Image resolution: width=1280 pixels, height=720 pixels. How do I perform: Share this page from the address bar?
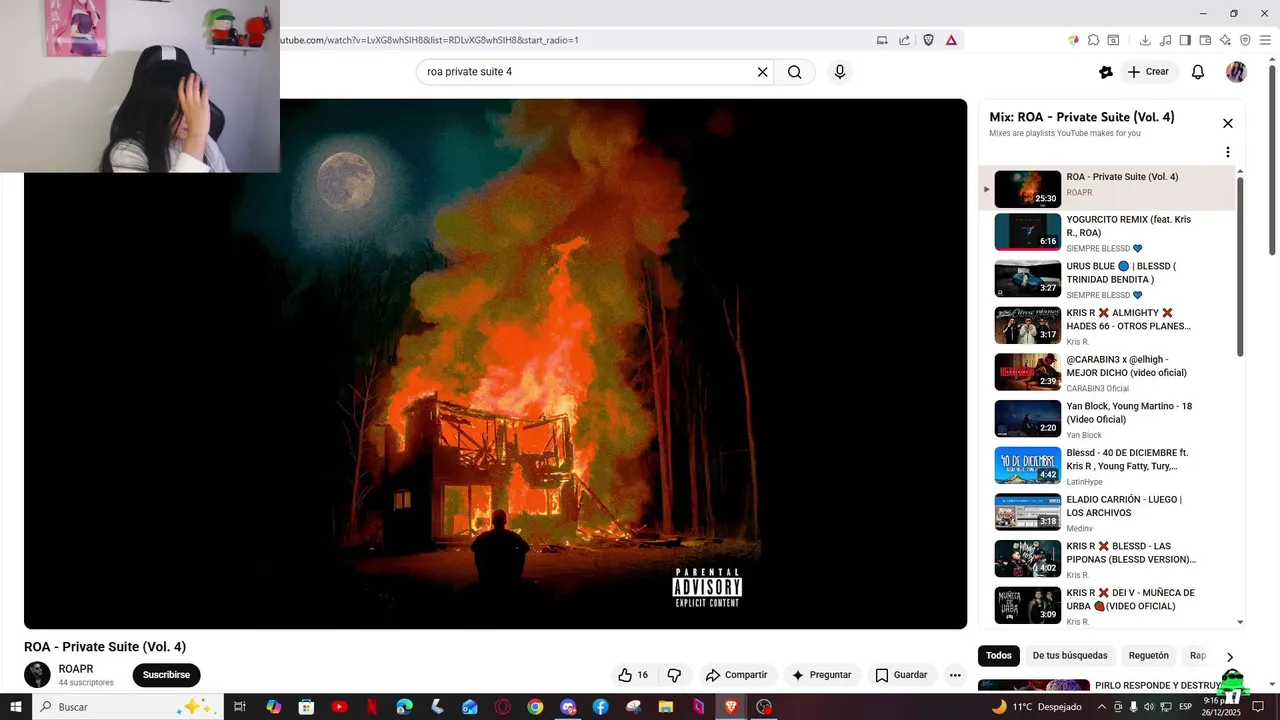(904, 40)
